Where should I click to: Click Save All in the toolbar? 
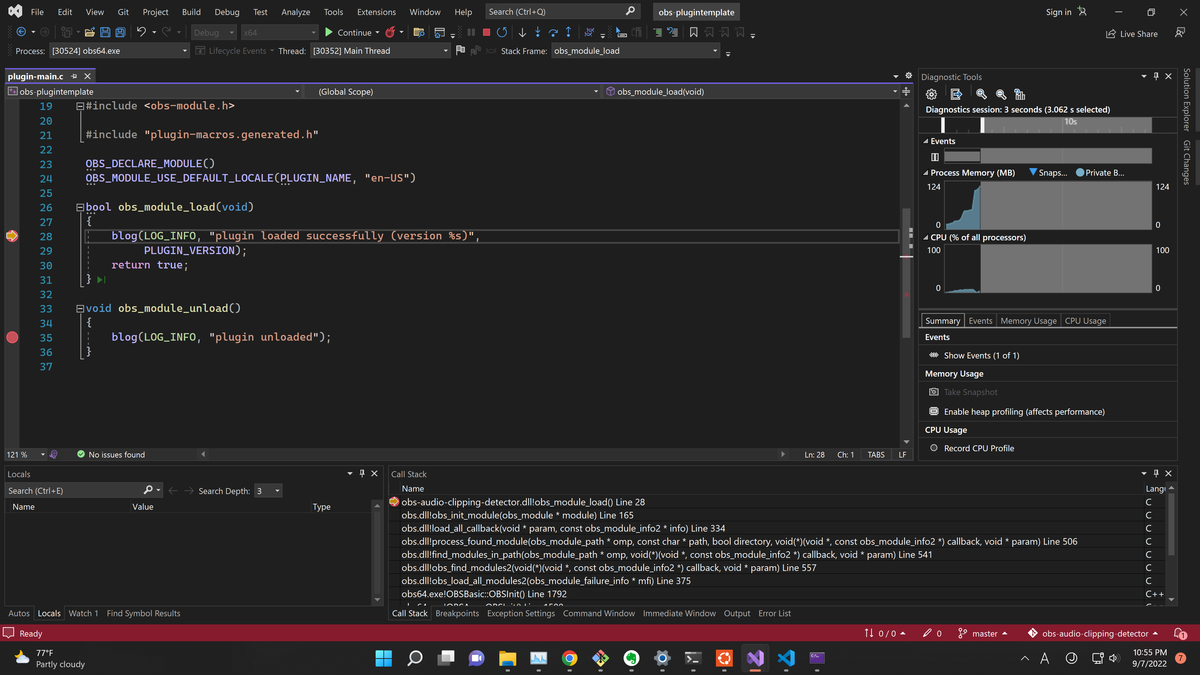click(120, 32)
